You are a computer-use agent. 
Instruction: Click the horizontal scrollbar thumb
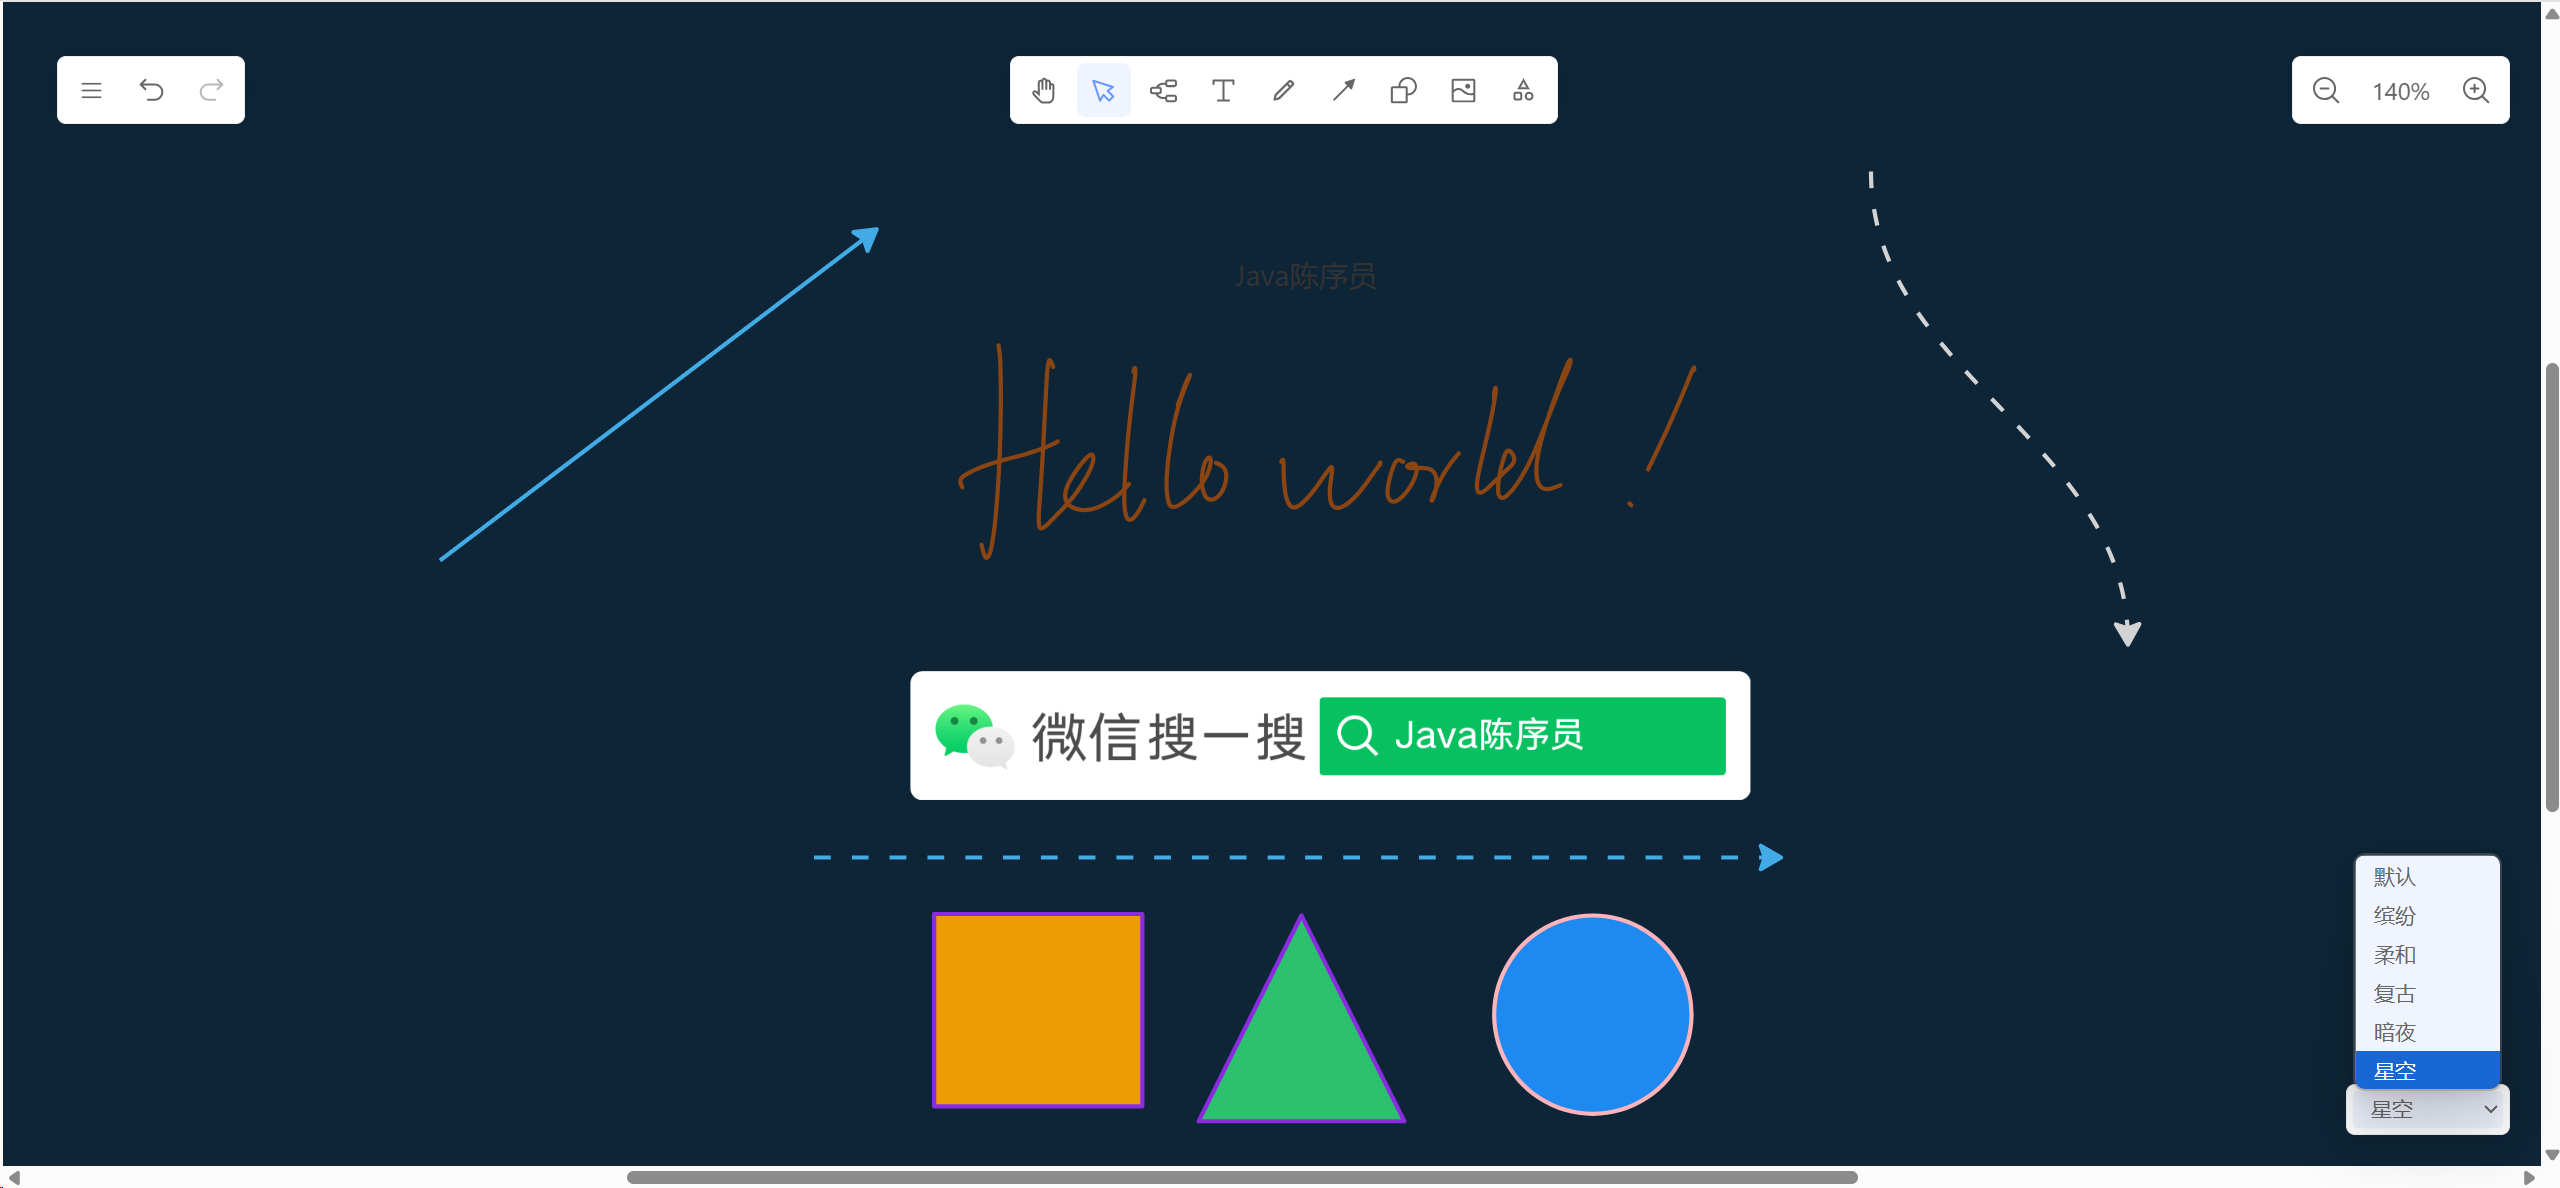coord(1241,1177)
